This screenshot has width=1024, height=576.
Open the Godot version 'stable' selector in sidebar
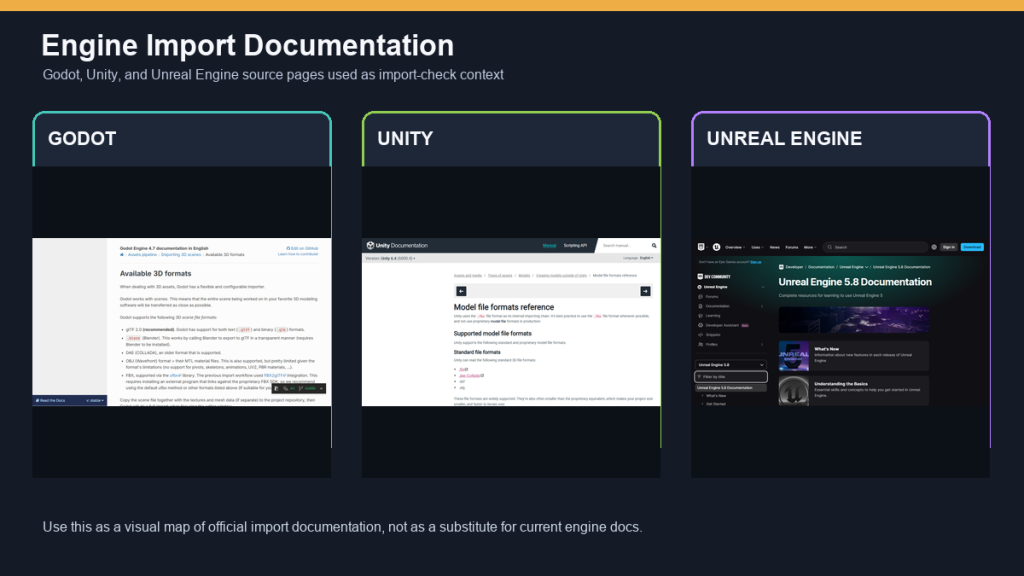click(95, 400)
